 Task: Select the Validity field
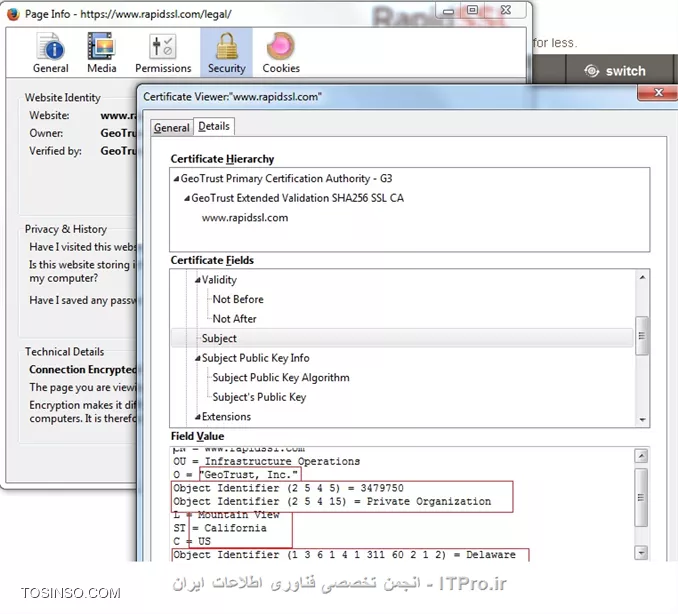(x=219, y=280)
